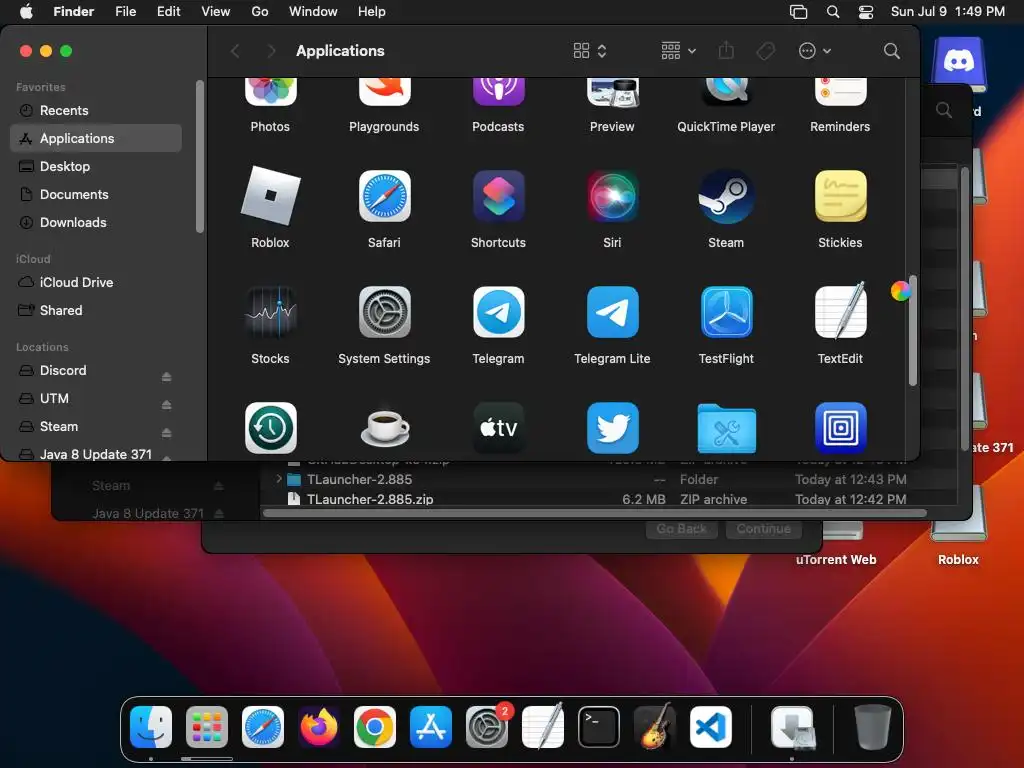Eject the Steam volume in sidebar

167,432
